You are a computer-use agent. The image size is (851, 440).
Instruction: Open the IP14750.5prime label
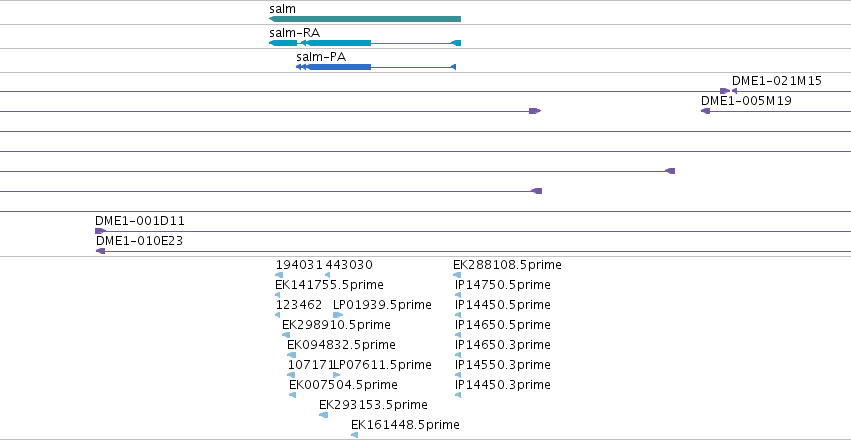tap(503, 285)
